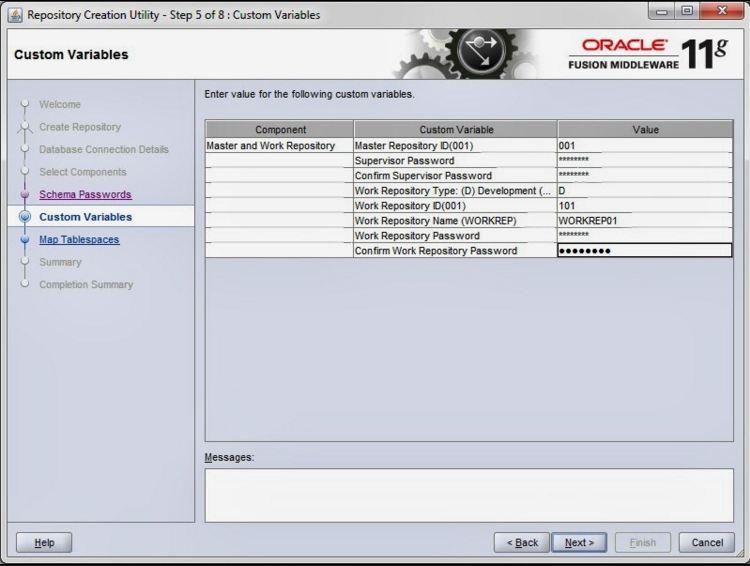Viewport: 750px width, 566px height.
Task: Select the Work Repository Name (WORKREP) label cell
Action: click(x=455, y=221)
